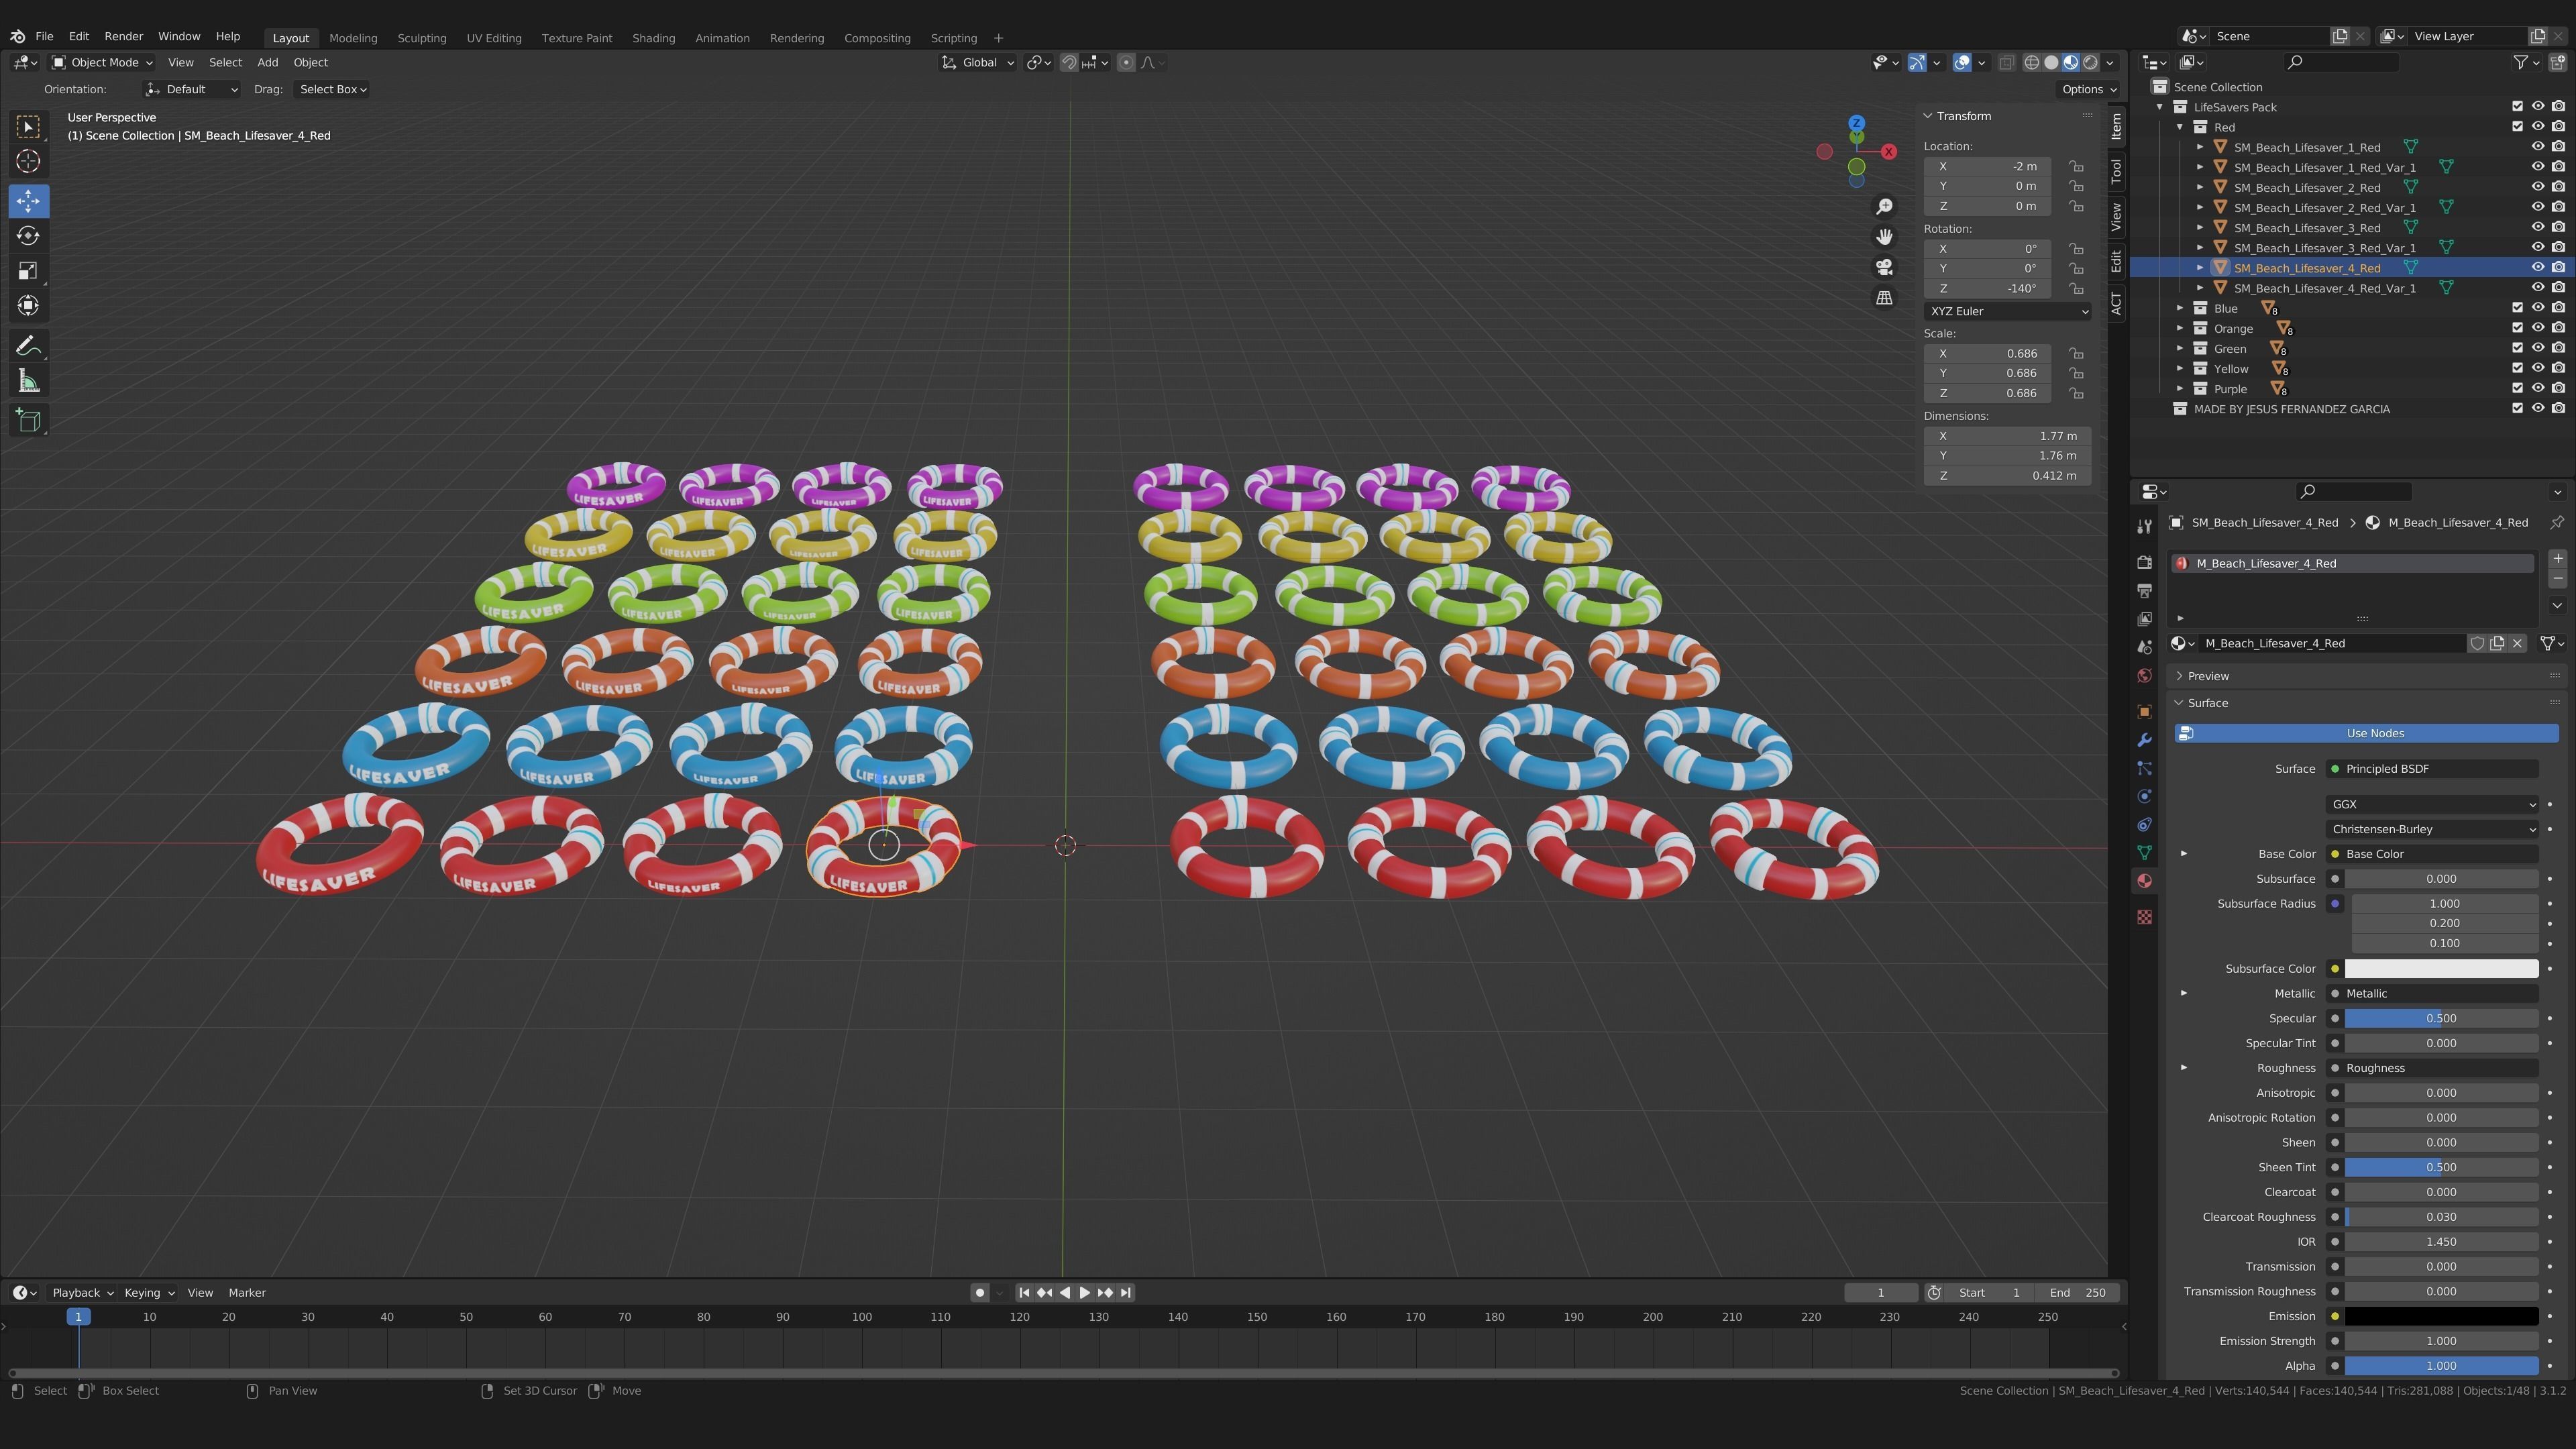Image resolution: width=2576 pixels, height=1449 pixels.
Task: Click the viewport Options button
Action: tap(2088, 89)
